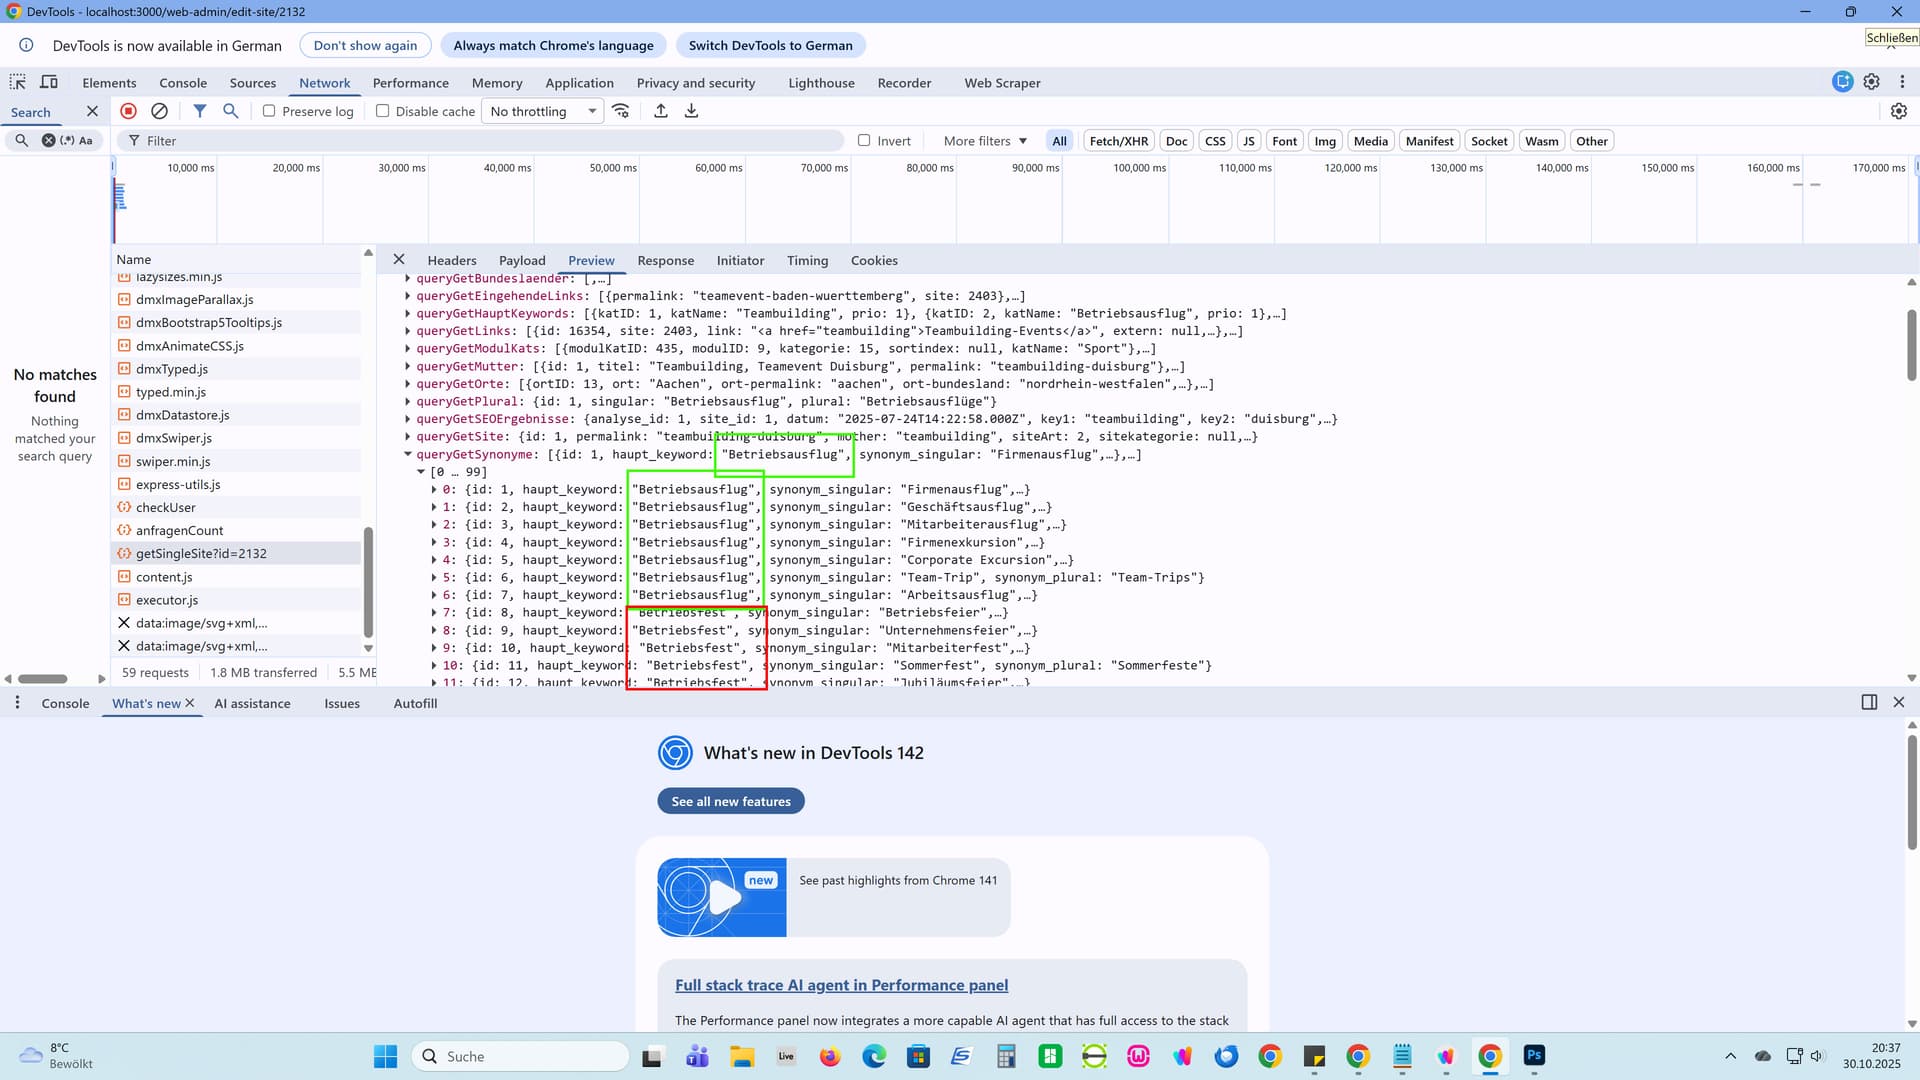Stop recording network log
Image resolution: width=1920 pixels, height=1080 pixels.
[x=128, y=111]
